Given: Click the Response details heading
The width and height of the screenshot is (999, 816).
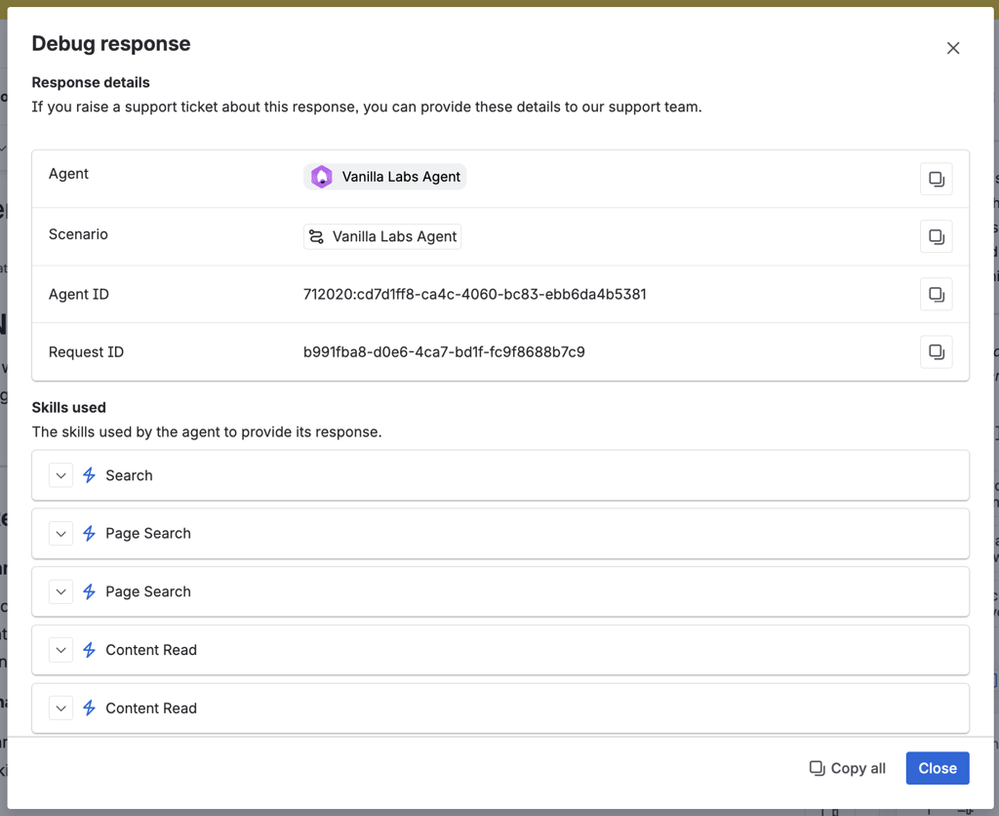Looking at the screenshot, I should [x=90, y=83].
